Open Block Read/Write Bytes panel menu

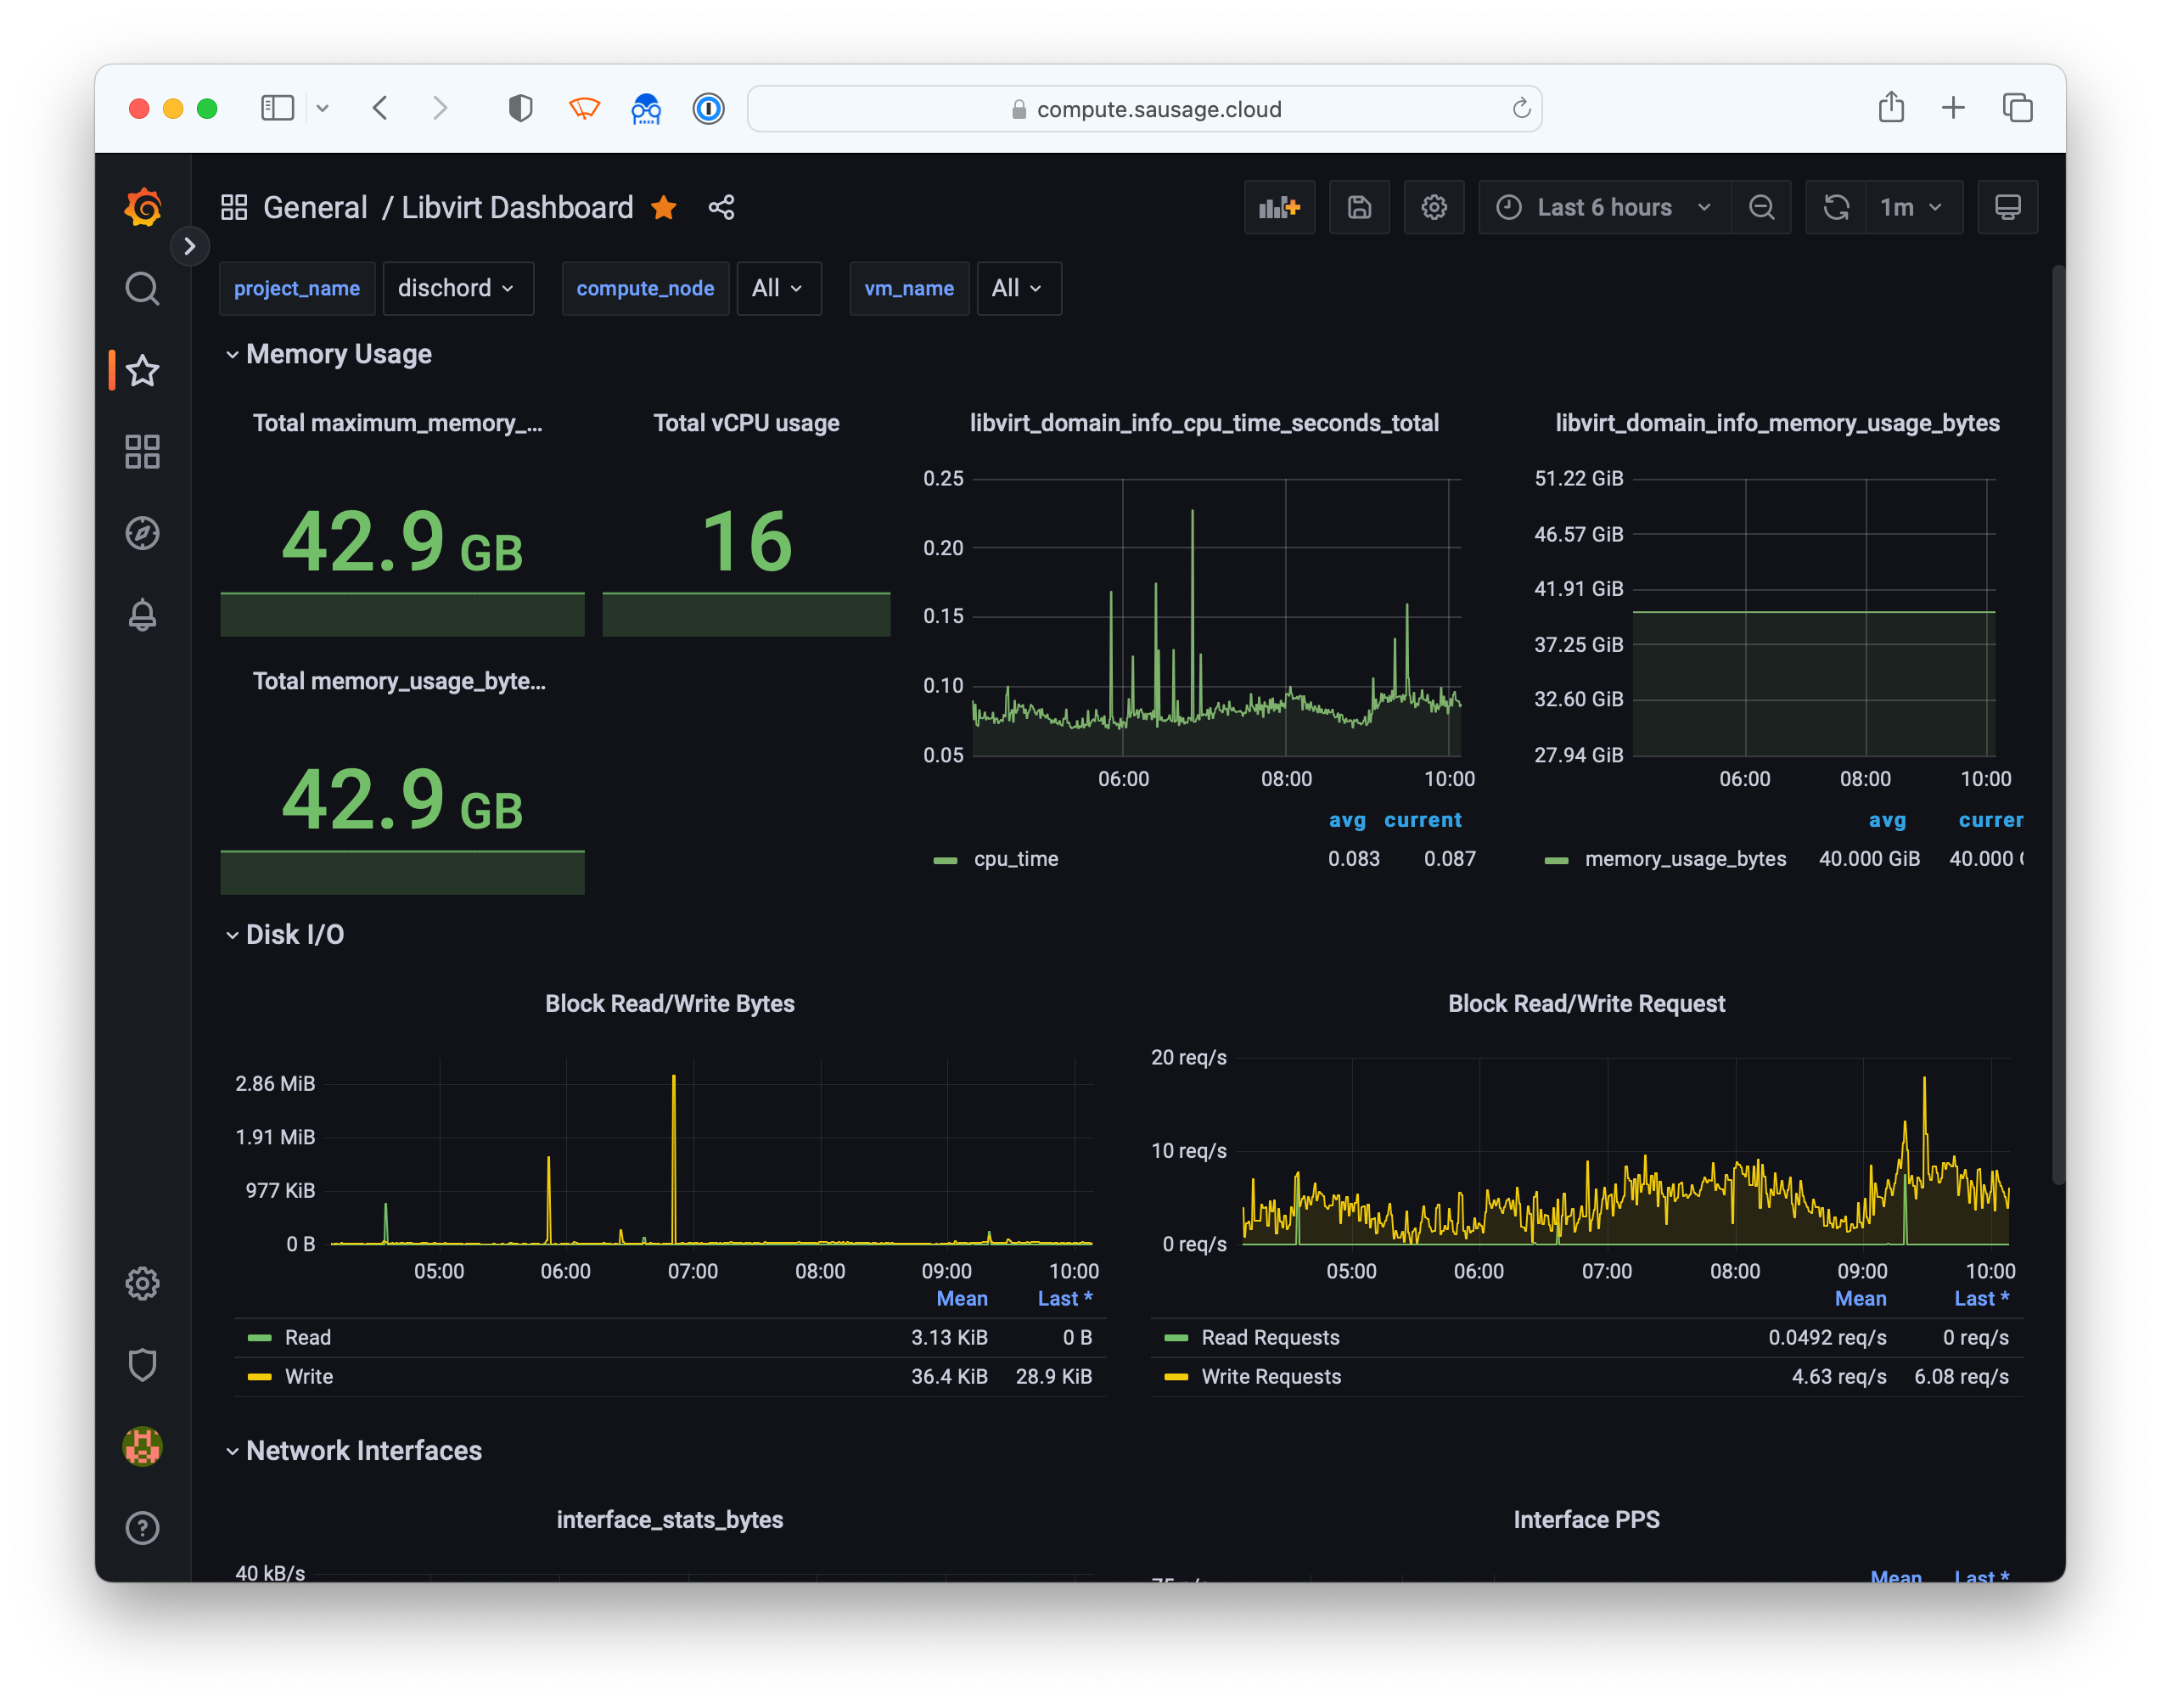(x=670, y=1003)
